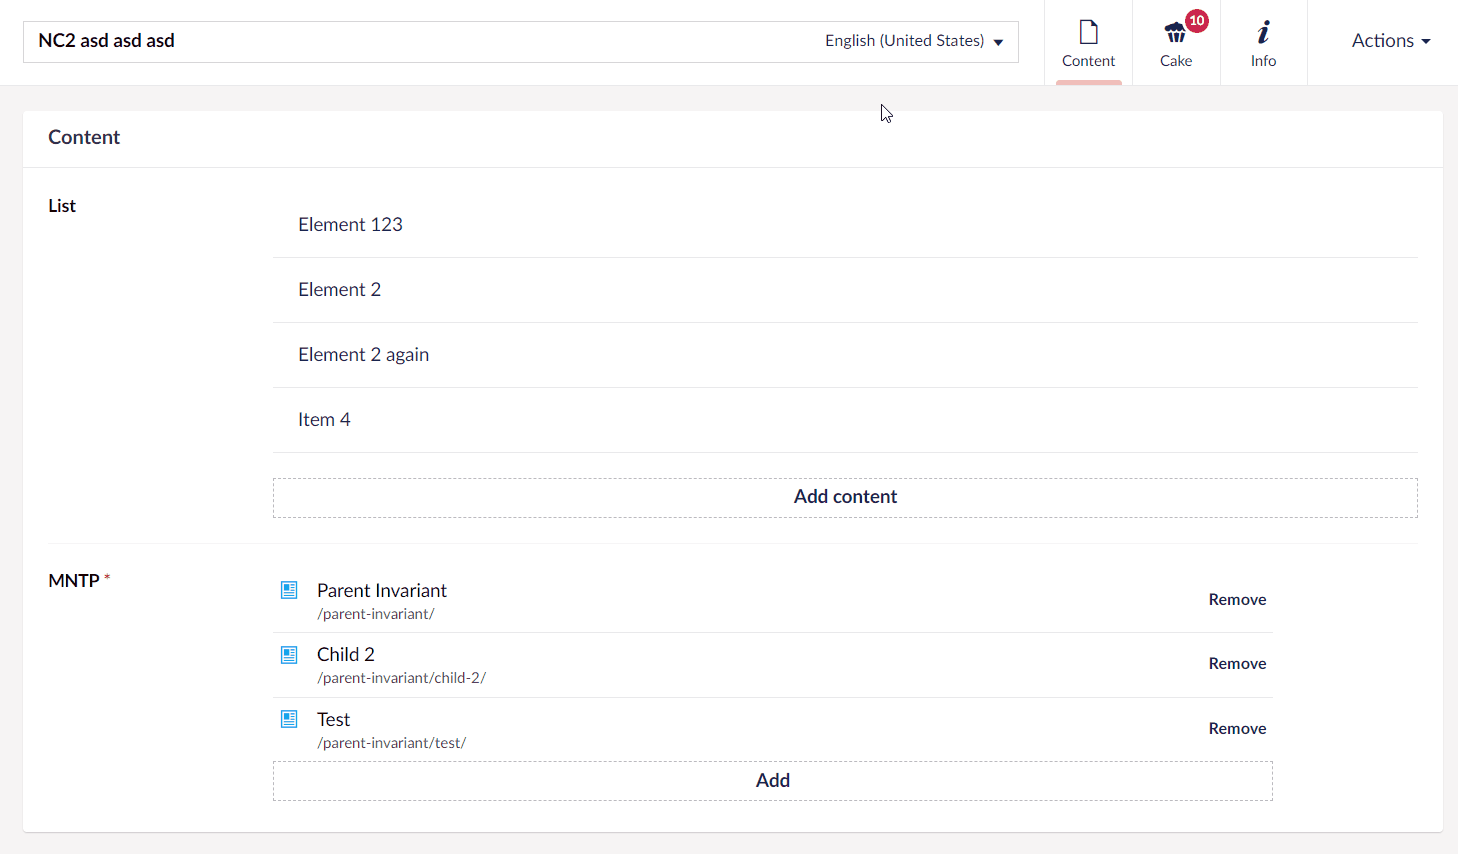1458x854 pixels.
Task: Click the Add button under MNTP
Action: click(x=772, y=780)
